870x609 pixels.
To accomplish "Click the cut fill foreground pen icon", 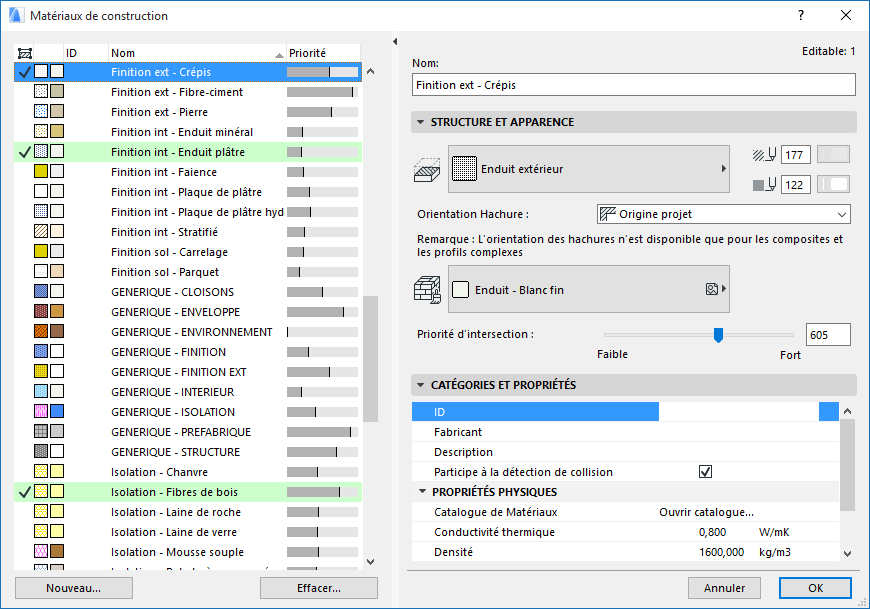I will pyautogui.click(x=765, y=154).
